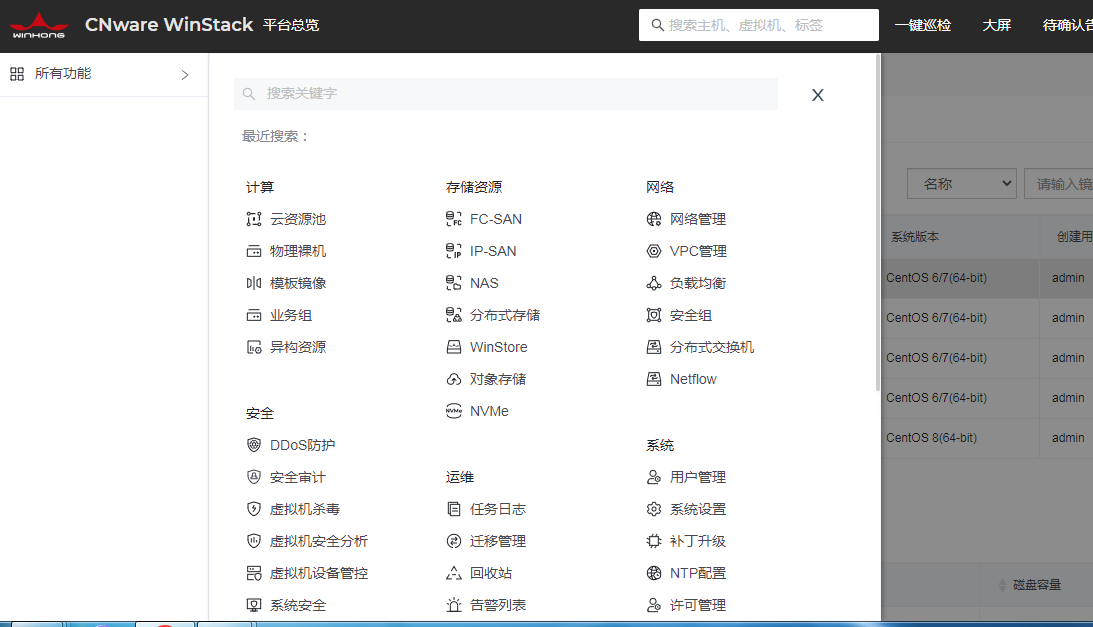Click the 云资源池 cloud resource pool icon

click(254, 219)
